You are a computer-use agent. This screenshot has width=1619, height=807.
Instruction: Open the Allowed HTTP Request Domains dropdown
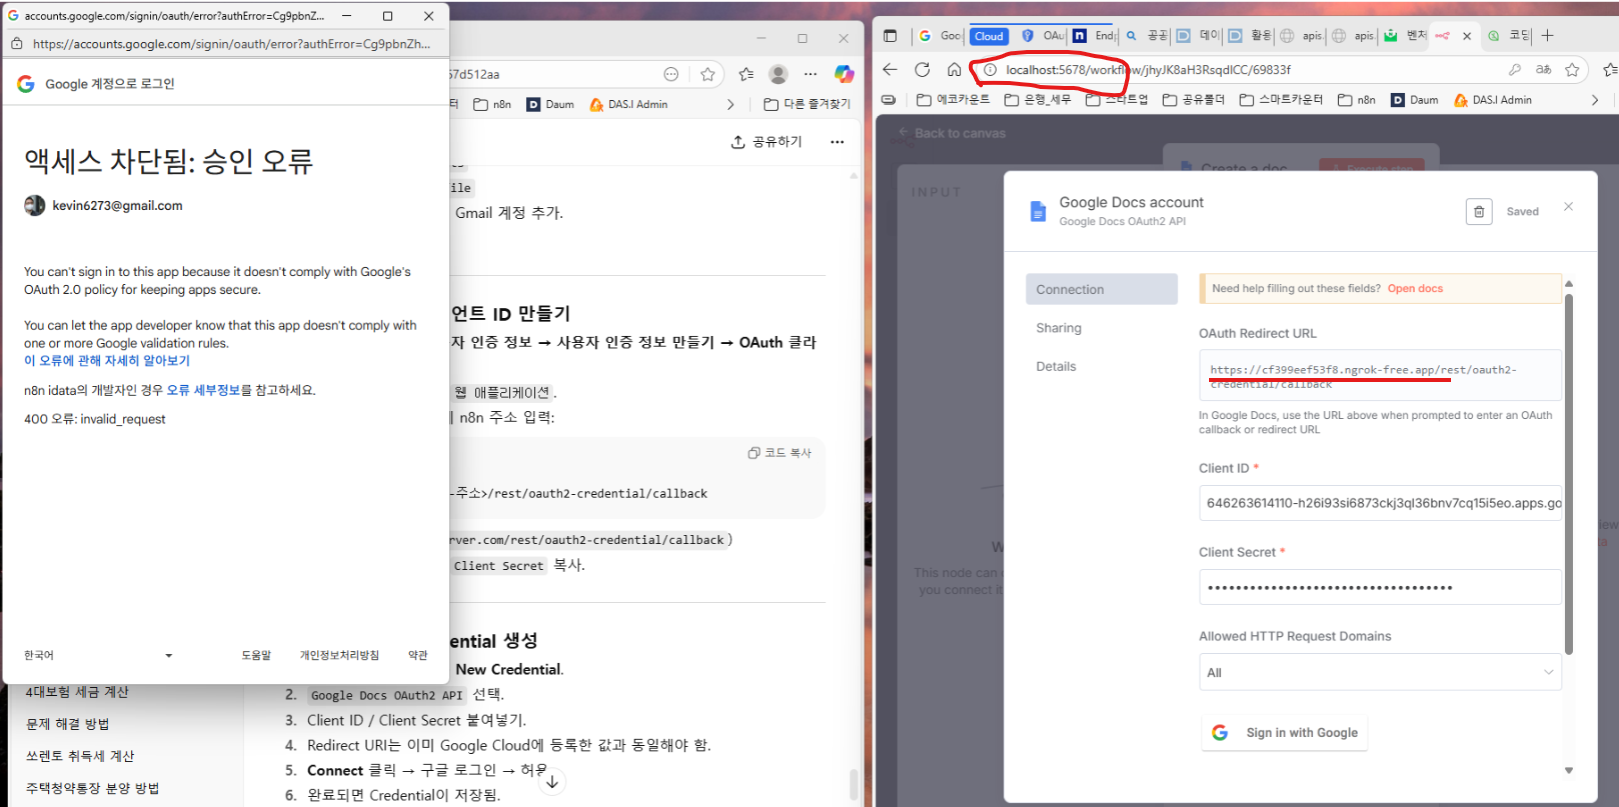[1380, 673]
